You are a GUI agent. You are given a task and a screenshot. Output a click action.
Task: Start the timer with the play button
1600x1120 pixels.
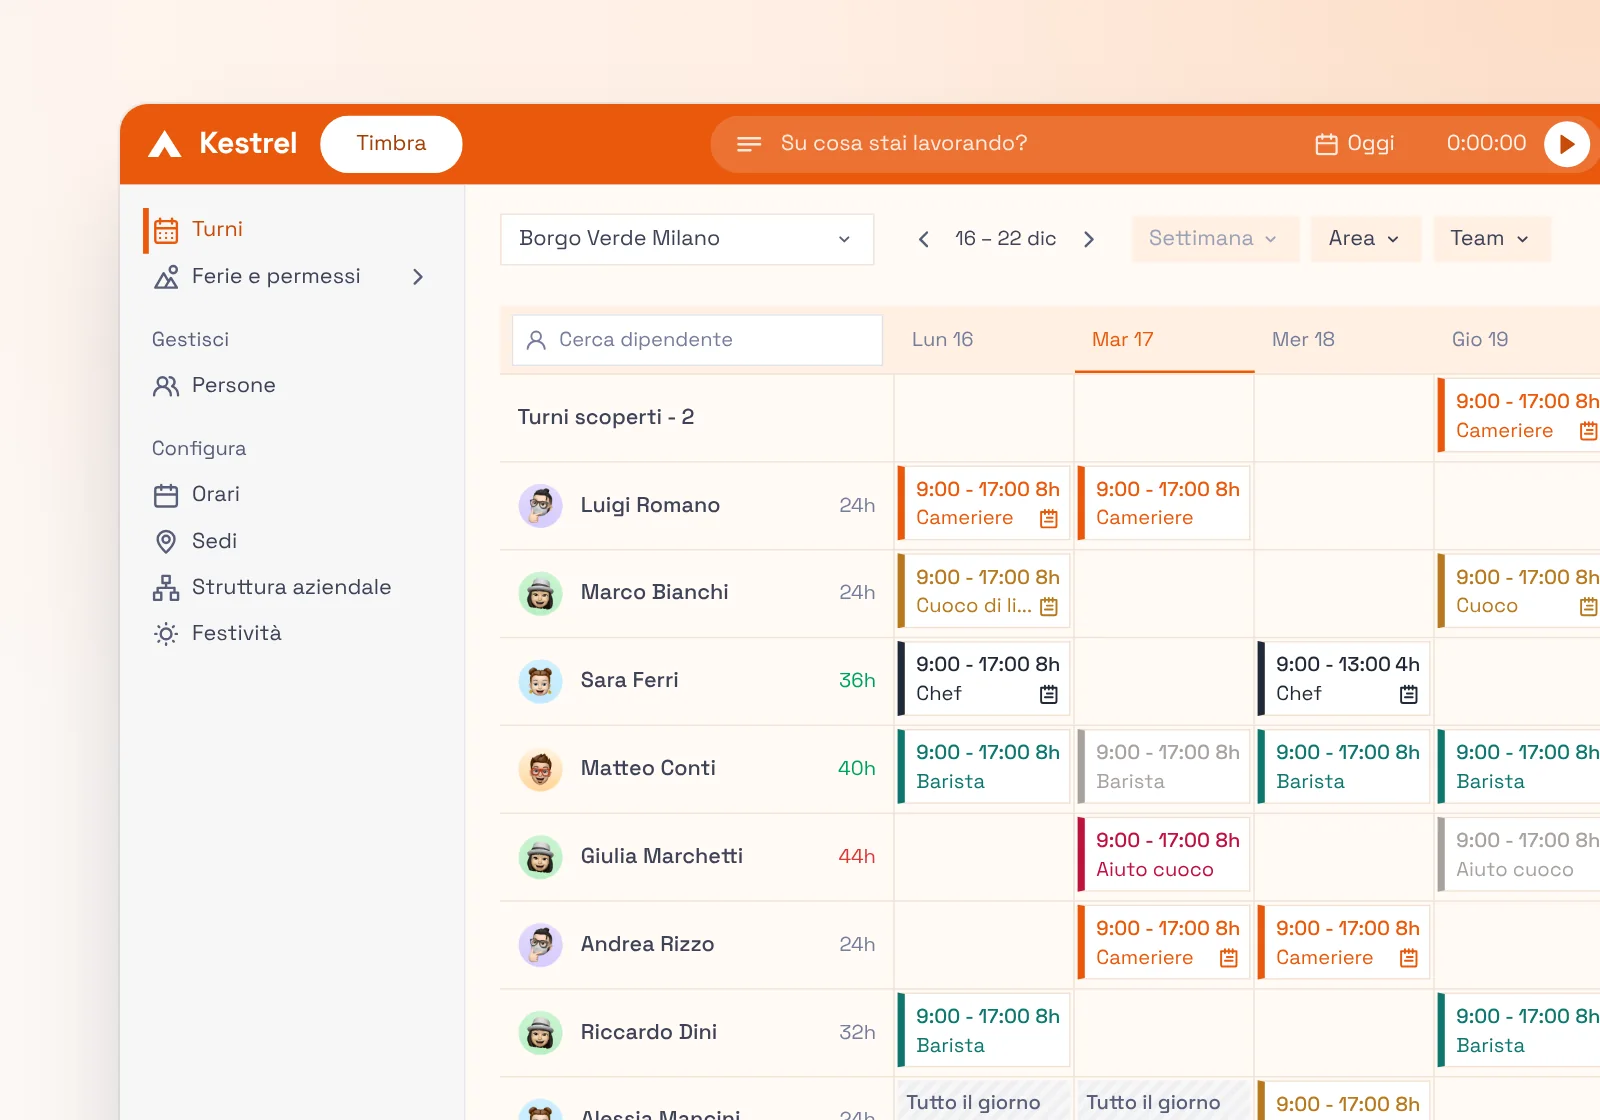(1566, 144)
